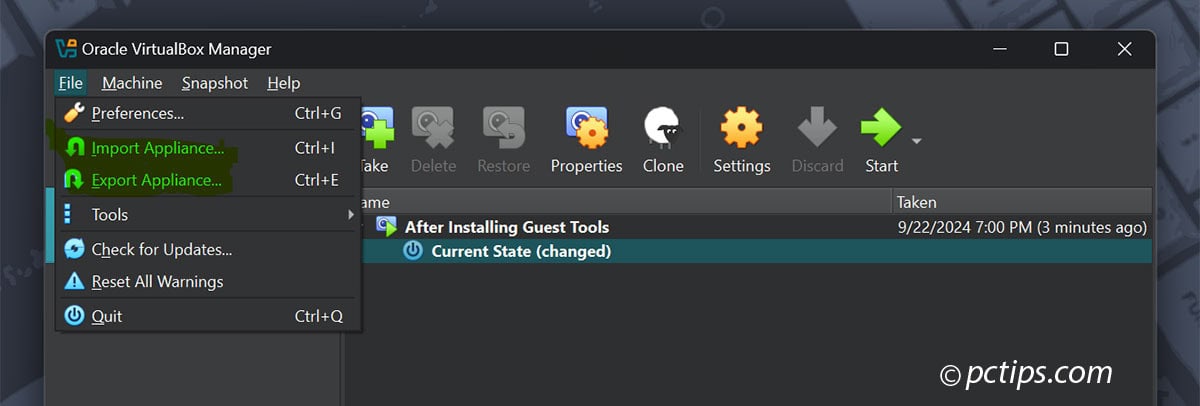Click the Take snapshot icon
1200x406 pixels.
[x=374, y=130]
